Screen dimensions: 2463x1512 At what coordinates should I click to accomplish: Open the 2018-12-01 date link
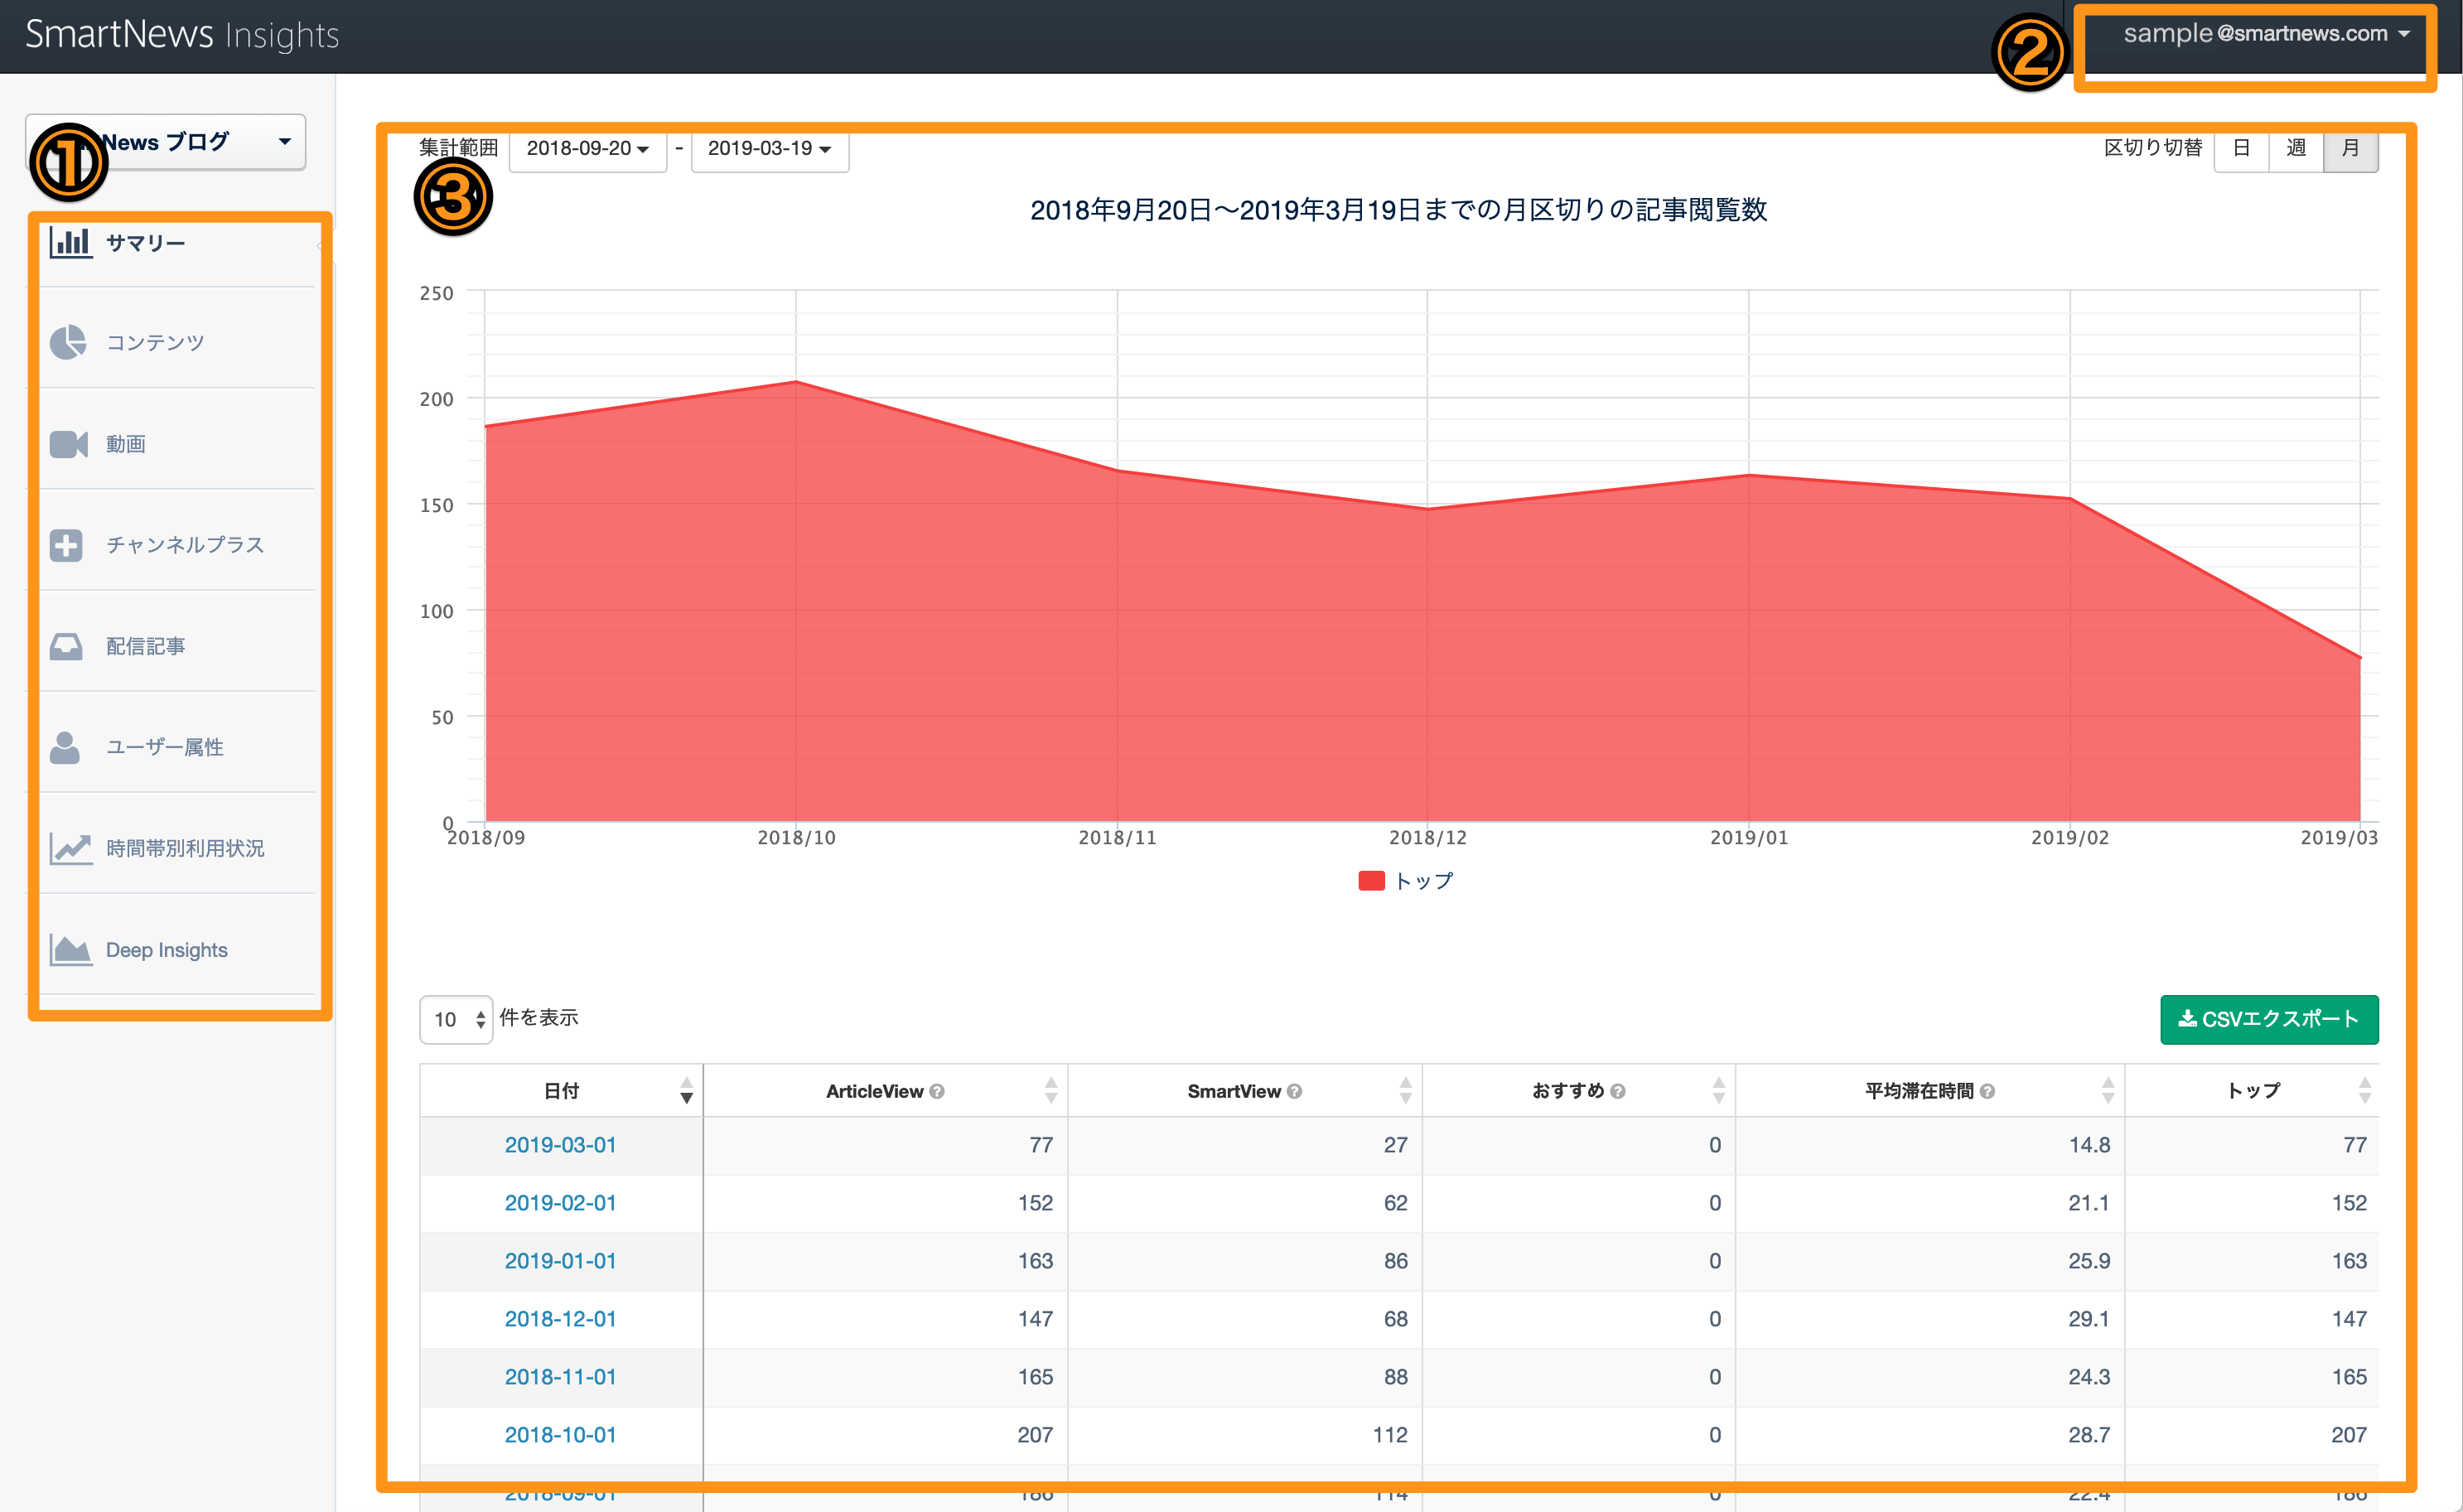(560, 1319)
